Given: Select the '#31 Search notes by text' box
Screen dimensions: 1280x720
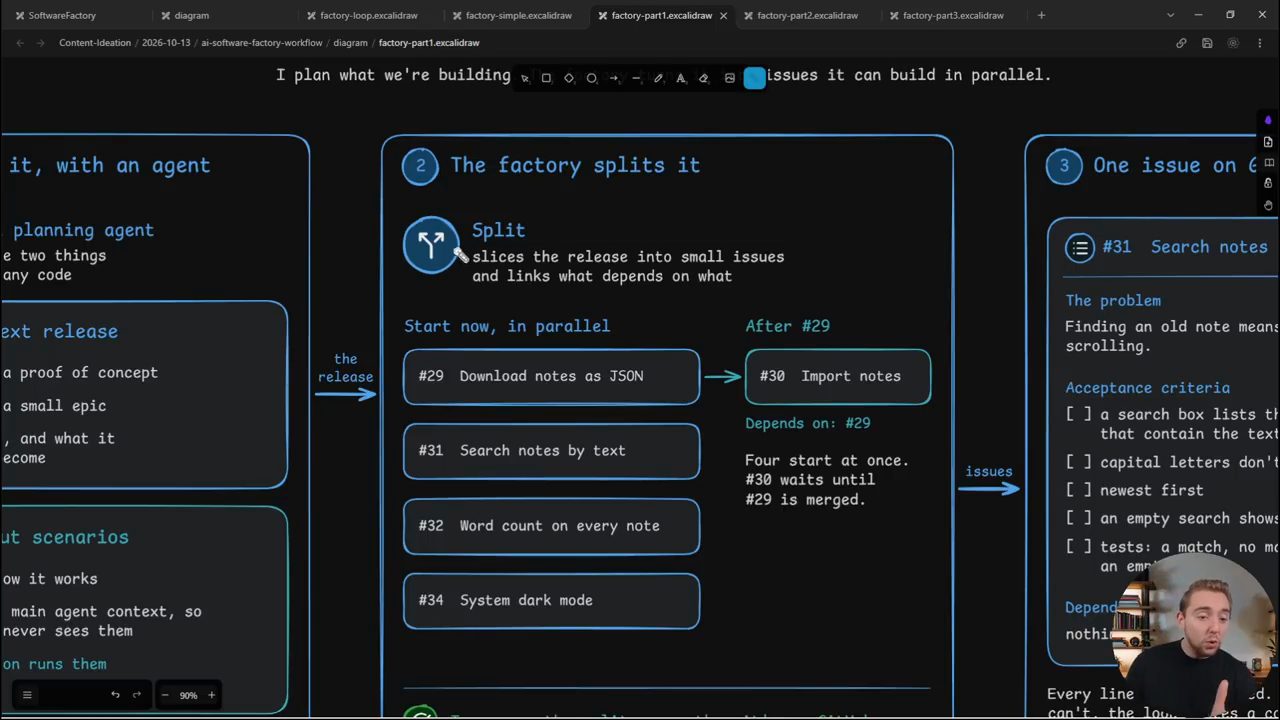Looking at the screenshot, I should (551, 451).
